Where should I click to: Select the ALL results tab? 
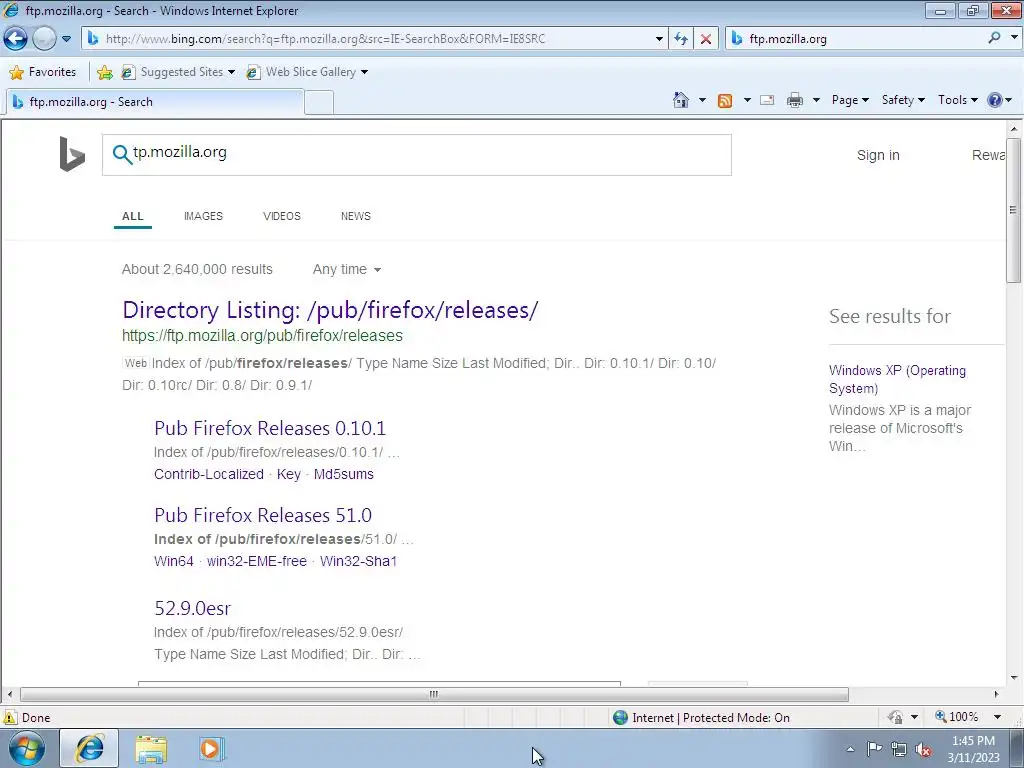[133, 216]
